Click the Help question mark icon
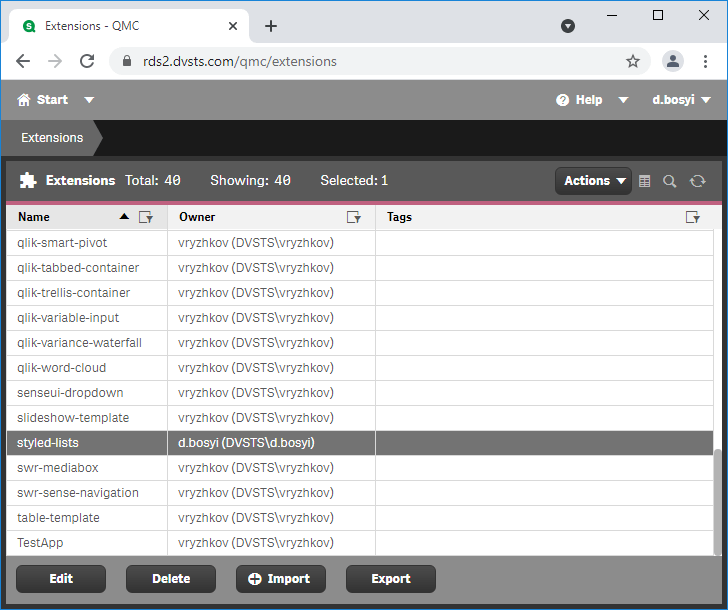Viewport: 728px width, 610px height. pos(562,100)
